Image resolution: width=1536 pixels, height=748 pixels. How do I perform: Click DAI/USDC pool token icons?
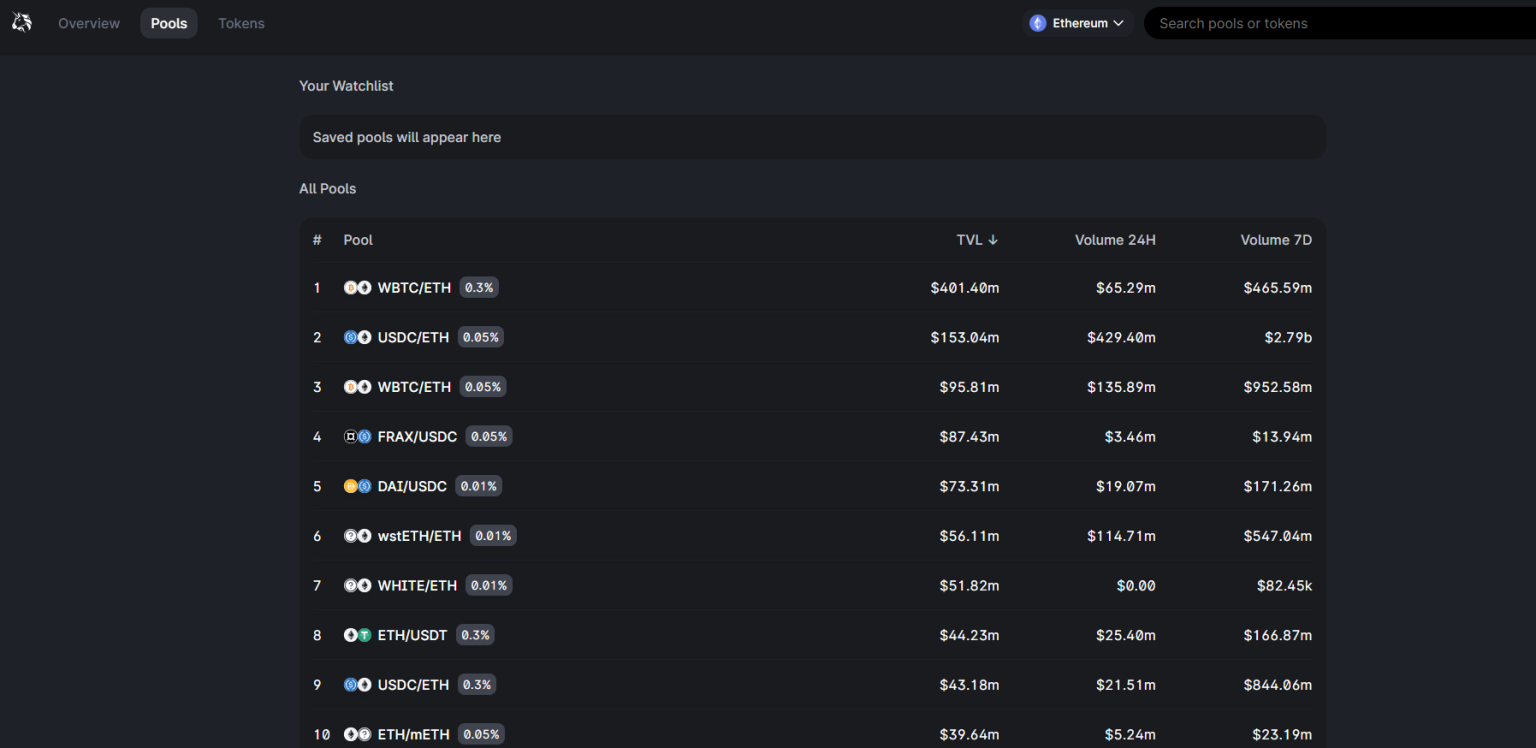(357, 487)
